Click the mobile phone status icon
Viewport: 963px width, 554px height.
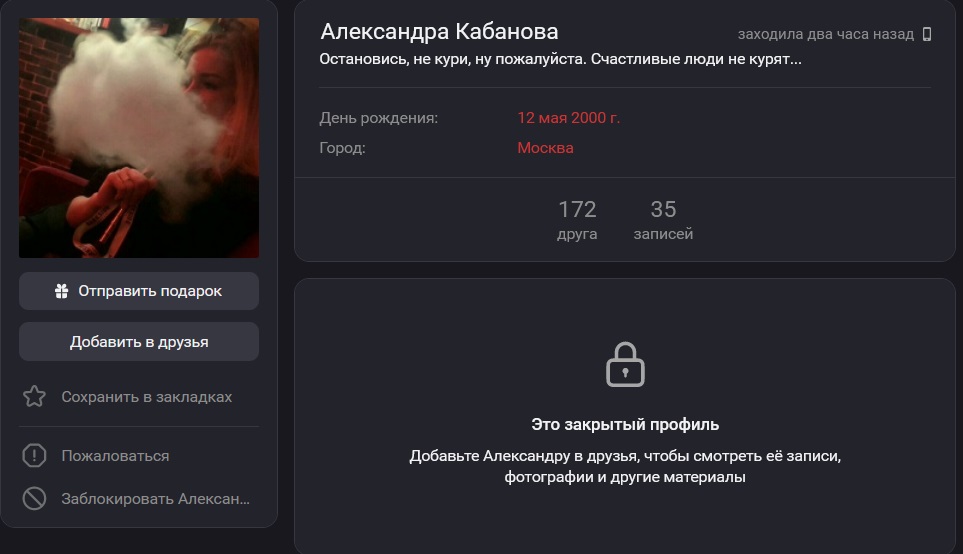[x=927, y=34]
